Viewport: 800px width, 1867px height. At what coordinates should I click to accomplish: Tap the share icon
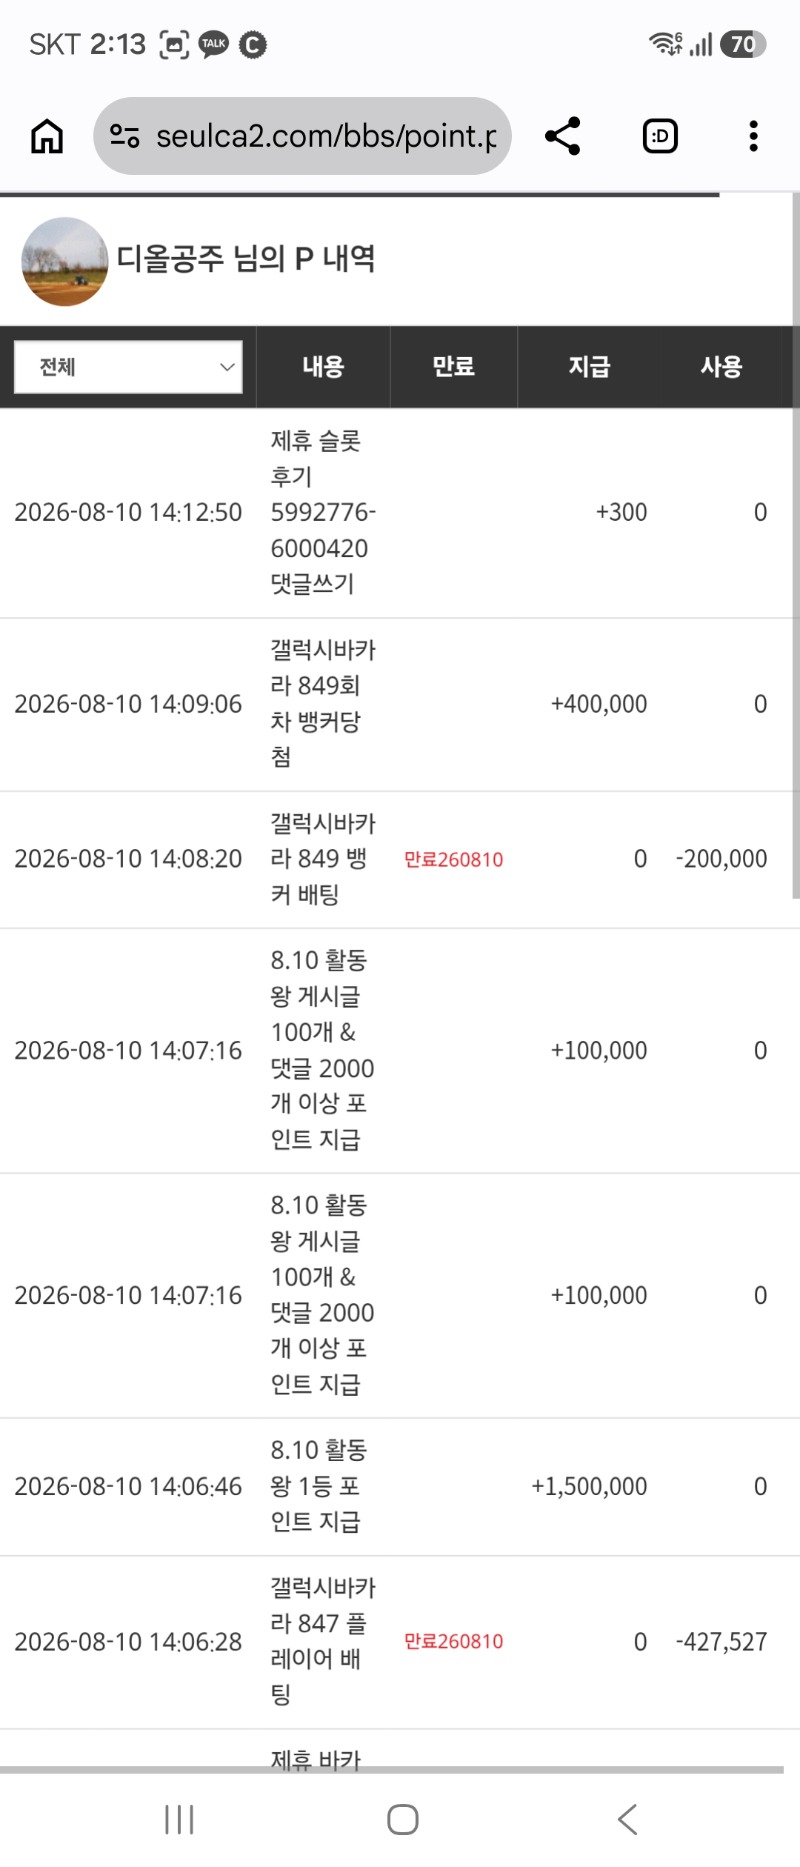563,136
